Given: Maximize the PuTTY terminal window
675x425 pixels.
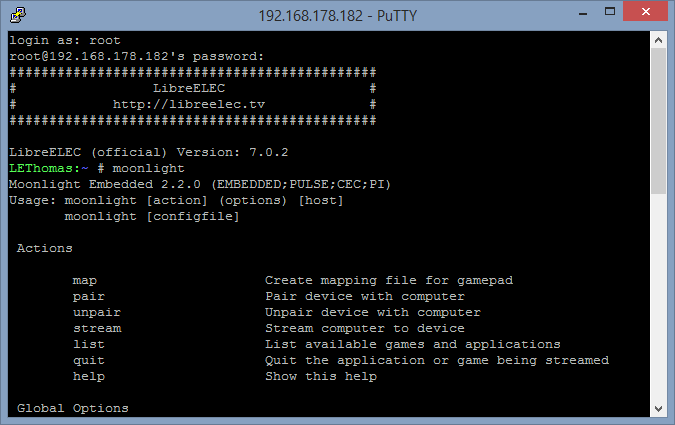Looking at the screenshot, I should (x=610, y=12).
